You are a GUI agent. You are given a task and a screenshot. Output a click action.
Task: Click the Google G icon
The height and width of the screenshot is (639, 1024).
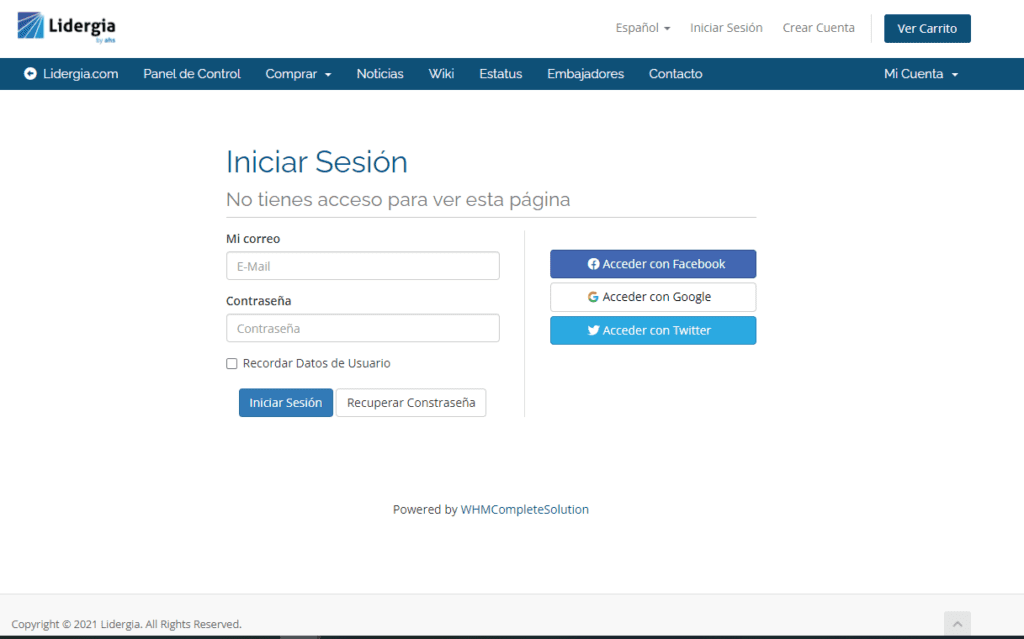593,297
